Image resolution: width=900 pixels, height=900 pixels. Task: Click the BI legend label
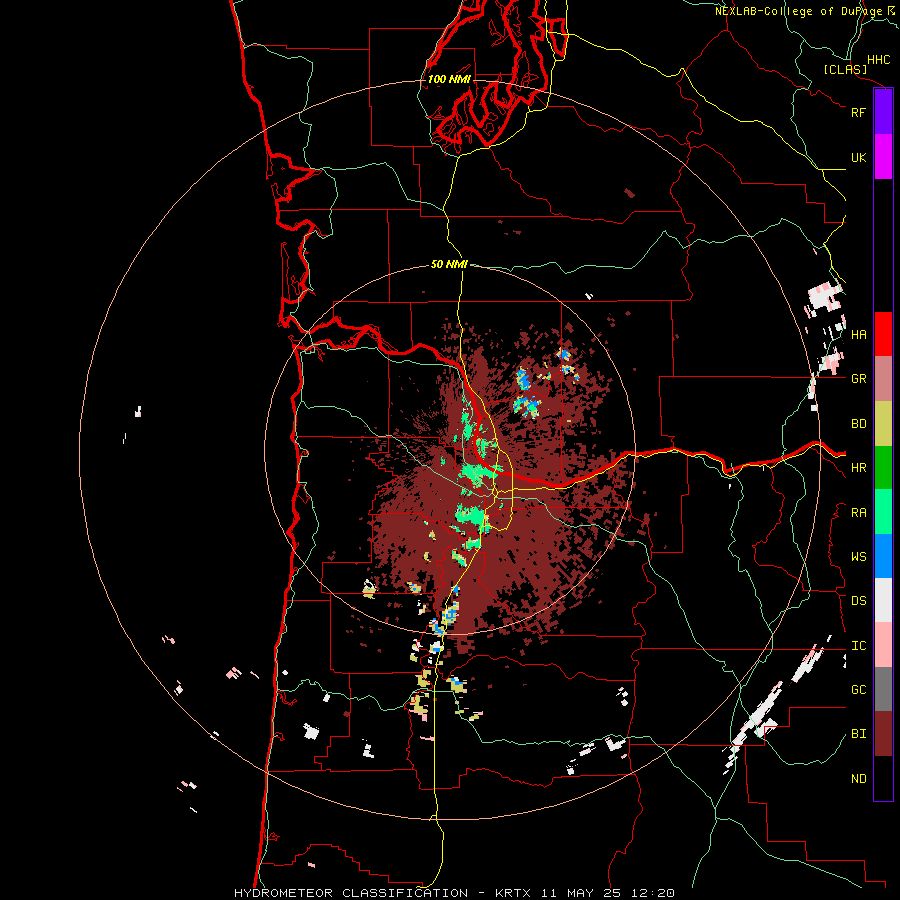click(858, 734)
